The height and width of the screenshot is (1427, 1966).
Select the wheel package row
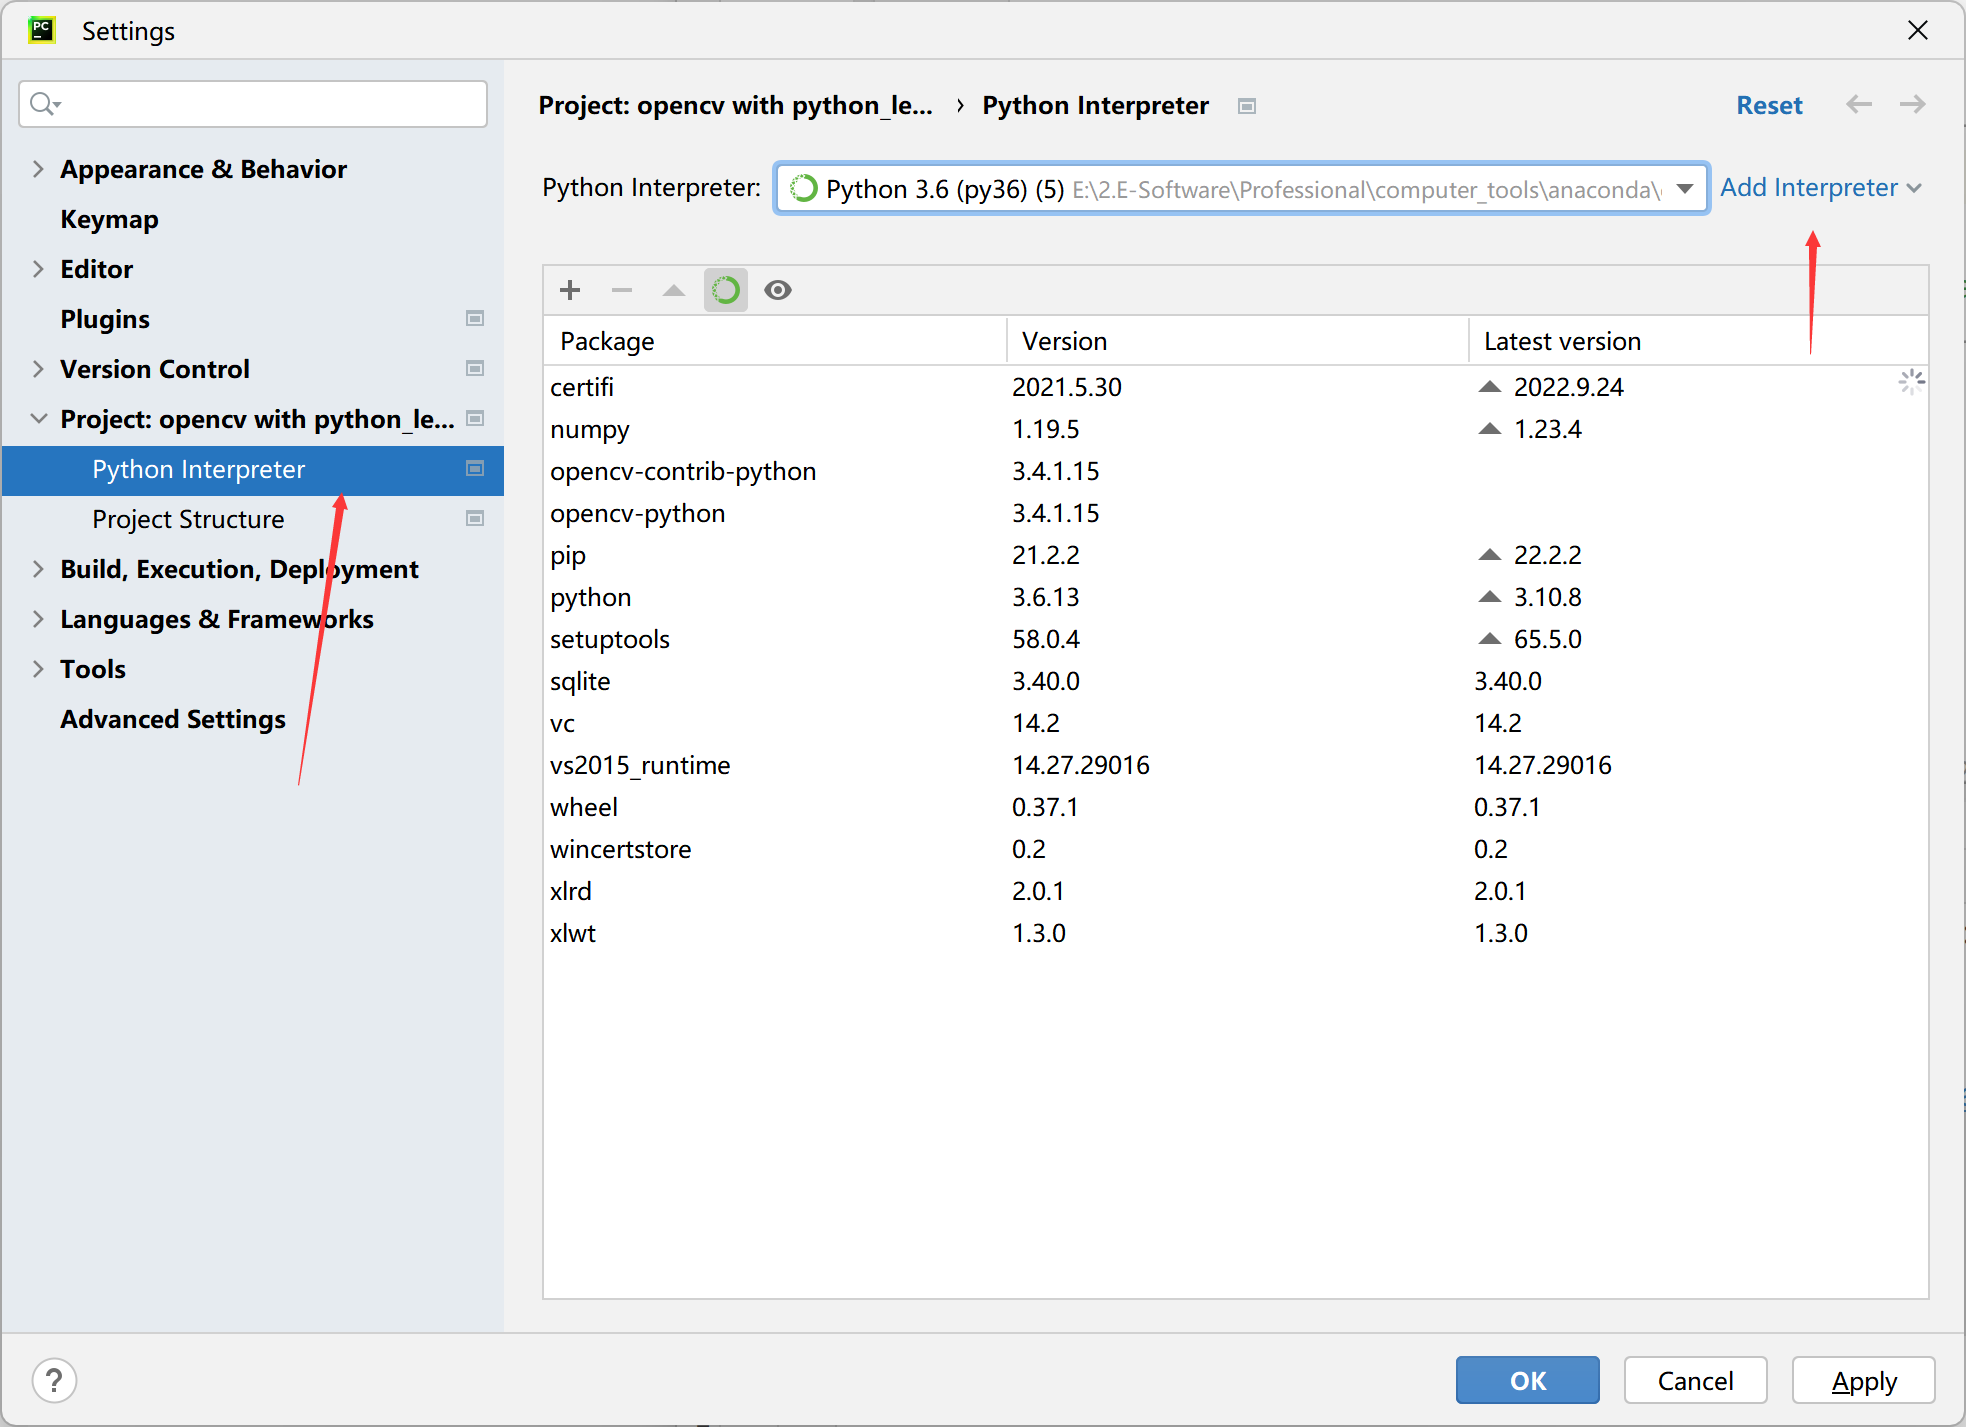point(1235,807)
